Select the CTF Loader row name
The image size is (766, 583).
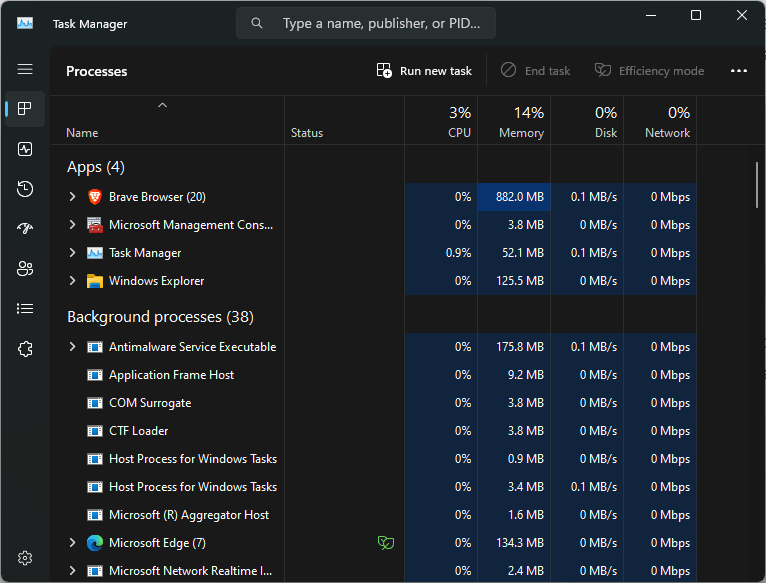click(x=139, y=431)
